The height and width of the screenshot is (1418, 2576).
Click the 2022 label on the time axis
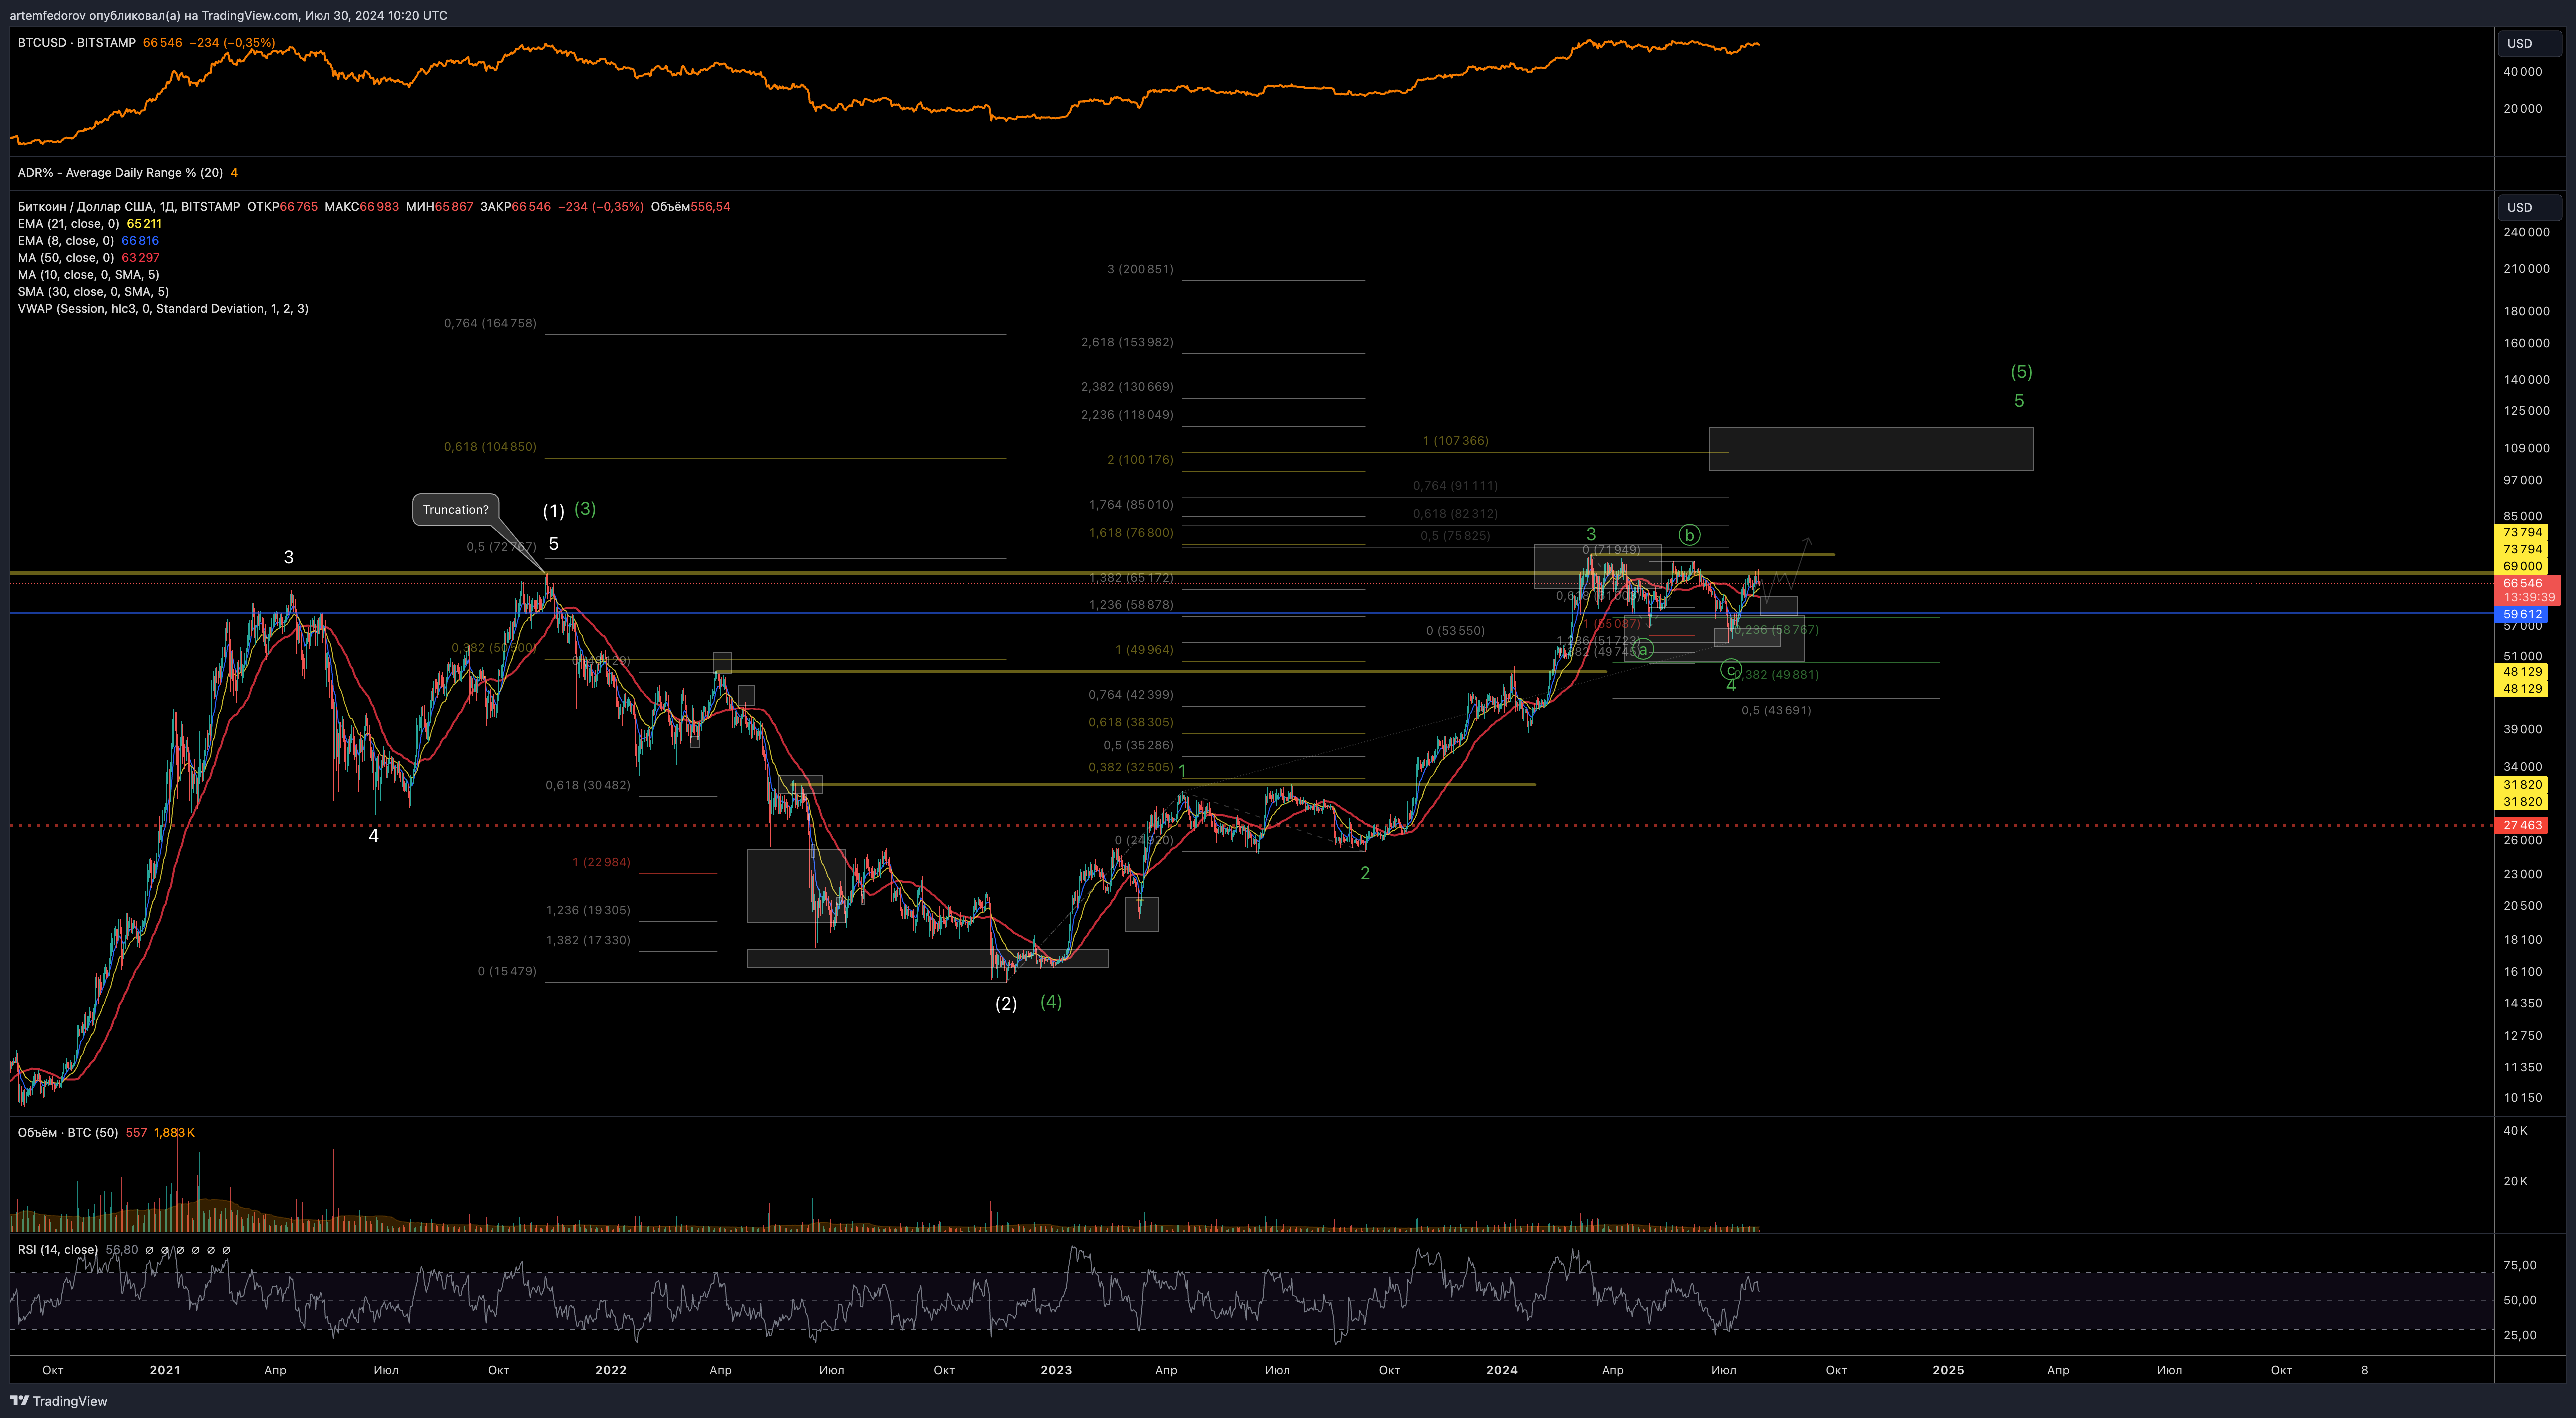coord(611,1370)
